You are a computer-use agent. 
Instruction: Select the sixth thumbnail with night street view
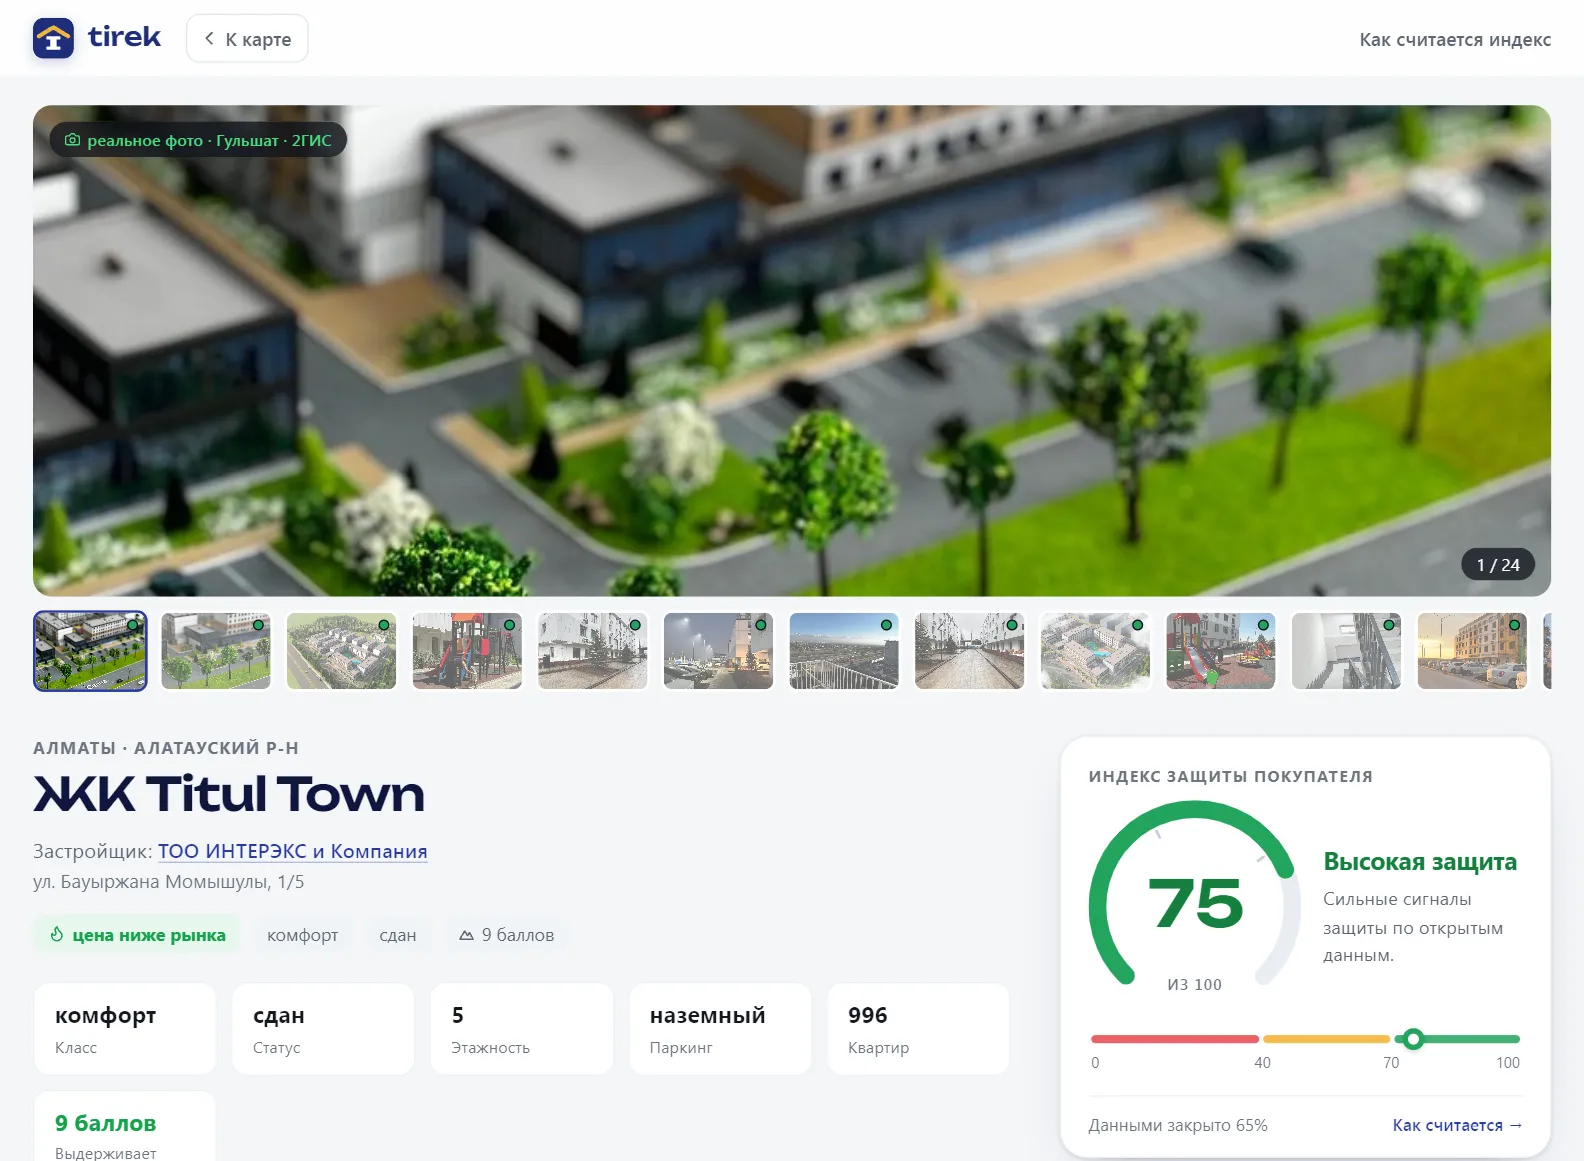719,651
